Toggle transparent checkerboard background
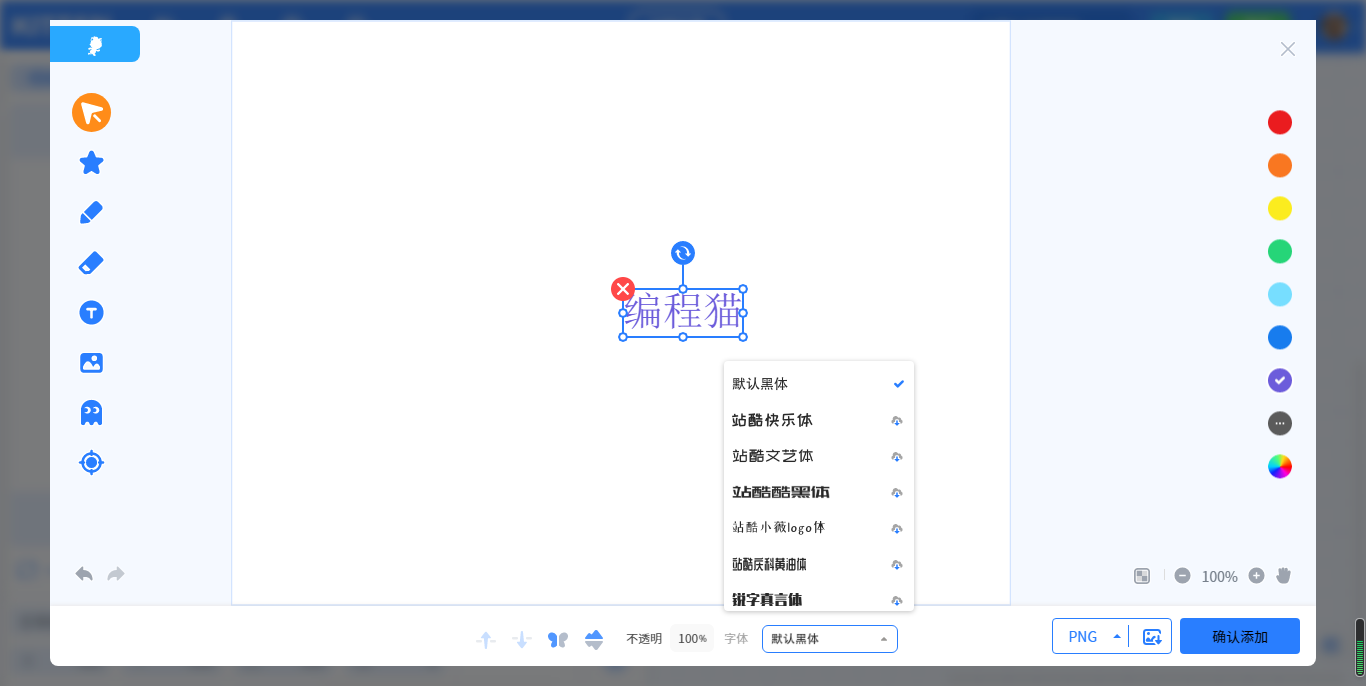Image resolution: width=1366 pixels, height=686 pixels. (x=1142, y=576)
